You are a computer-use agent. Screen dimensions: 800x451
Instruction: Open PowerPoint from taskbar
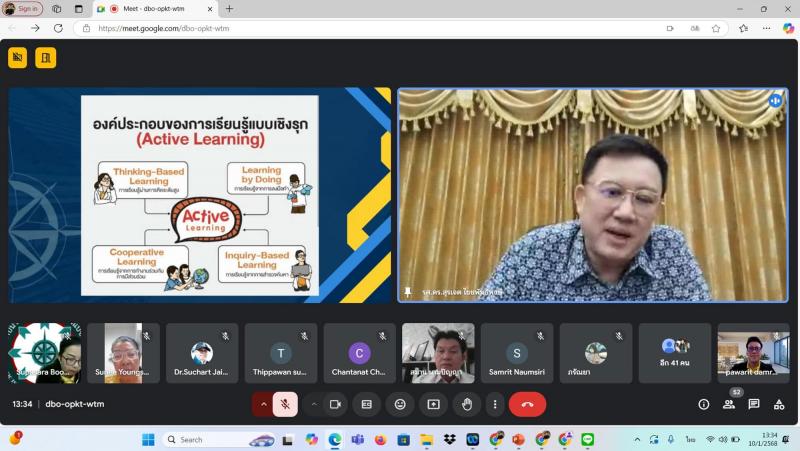pos(518,439)
